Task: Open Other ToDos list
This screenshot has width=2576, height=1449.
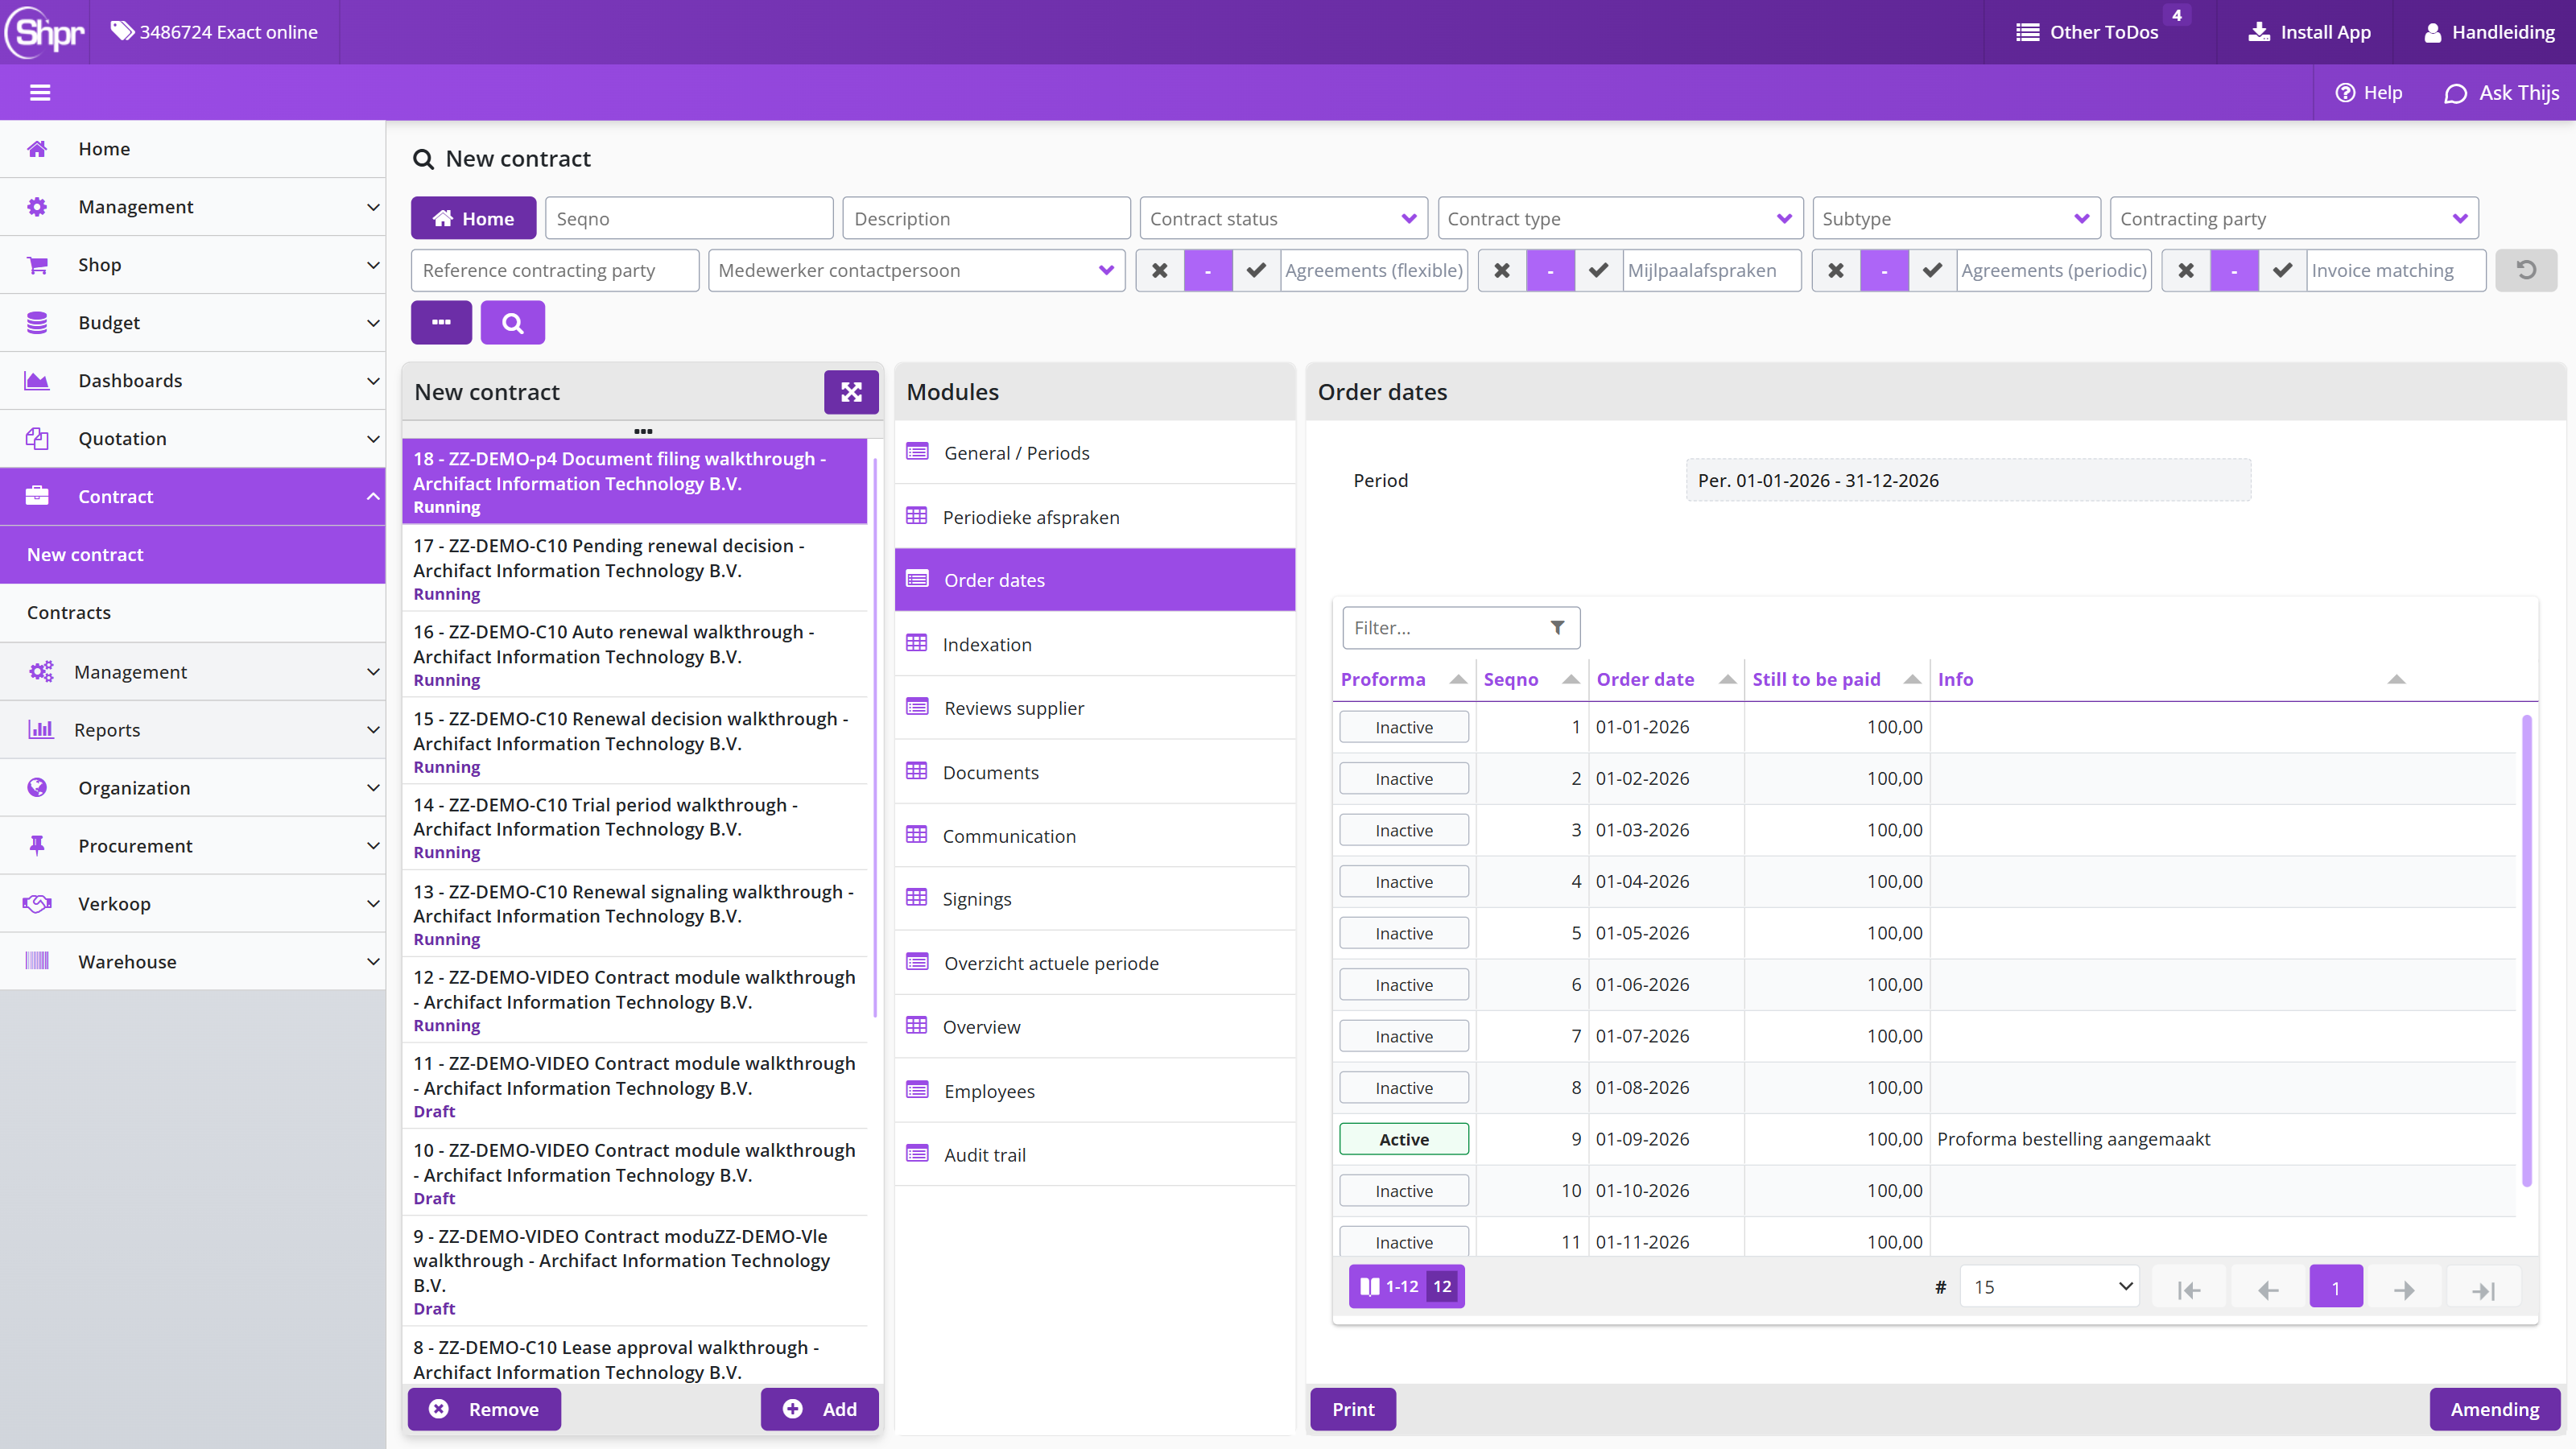Action: point(2087,32)
